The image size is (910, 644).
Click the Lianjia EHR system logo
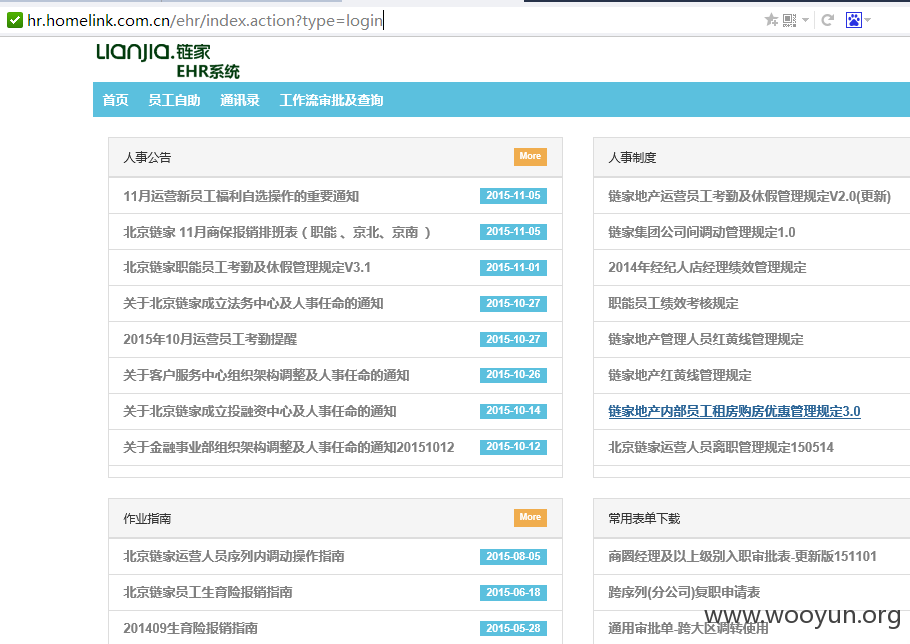point(168,60)
